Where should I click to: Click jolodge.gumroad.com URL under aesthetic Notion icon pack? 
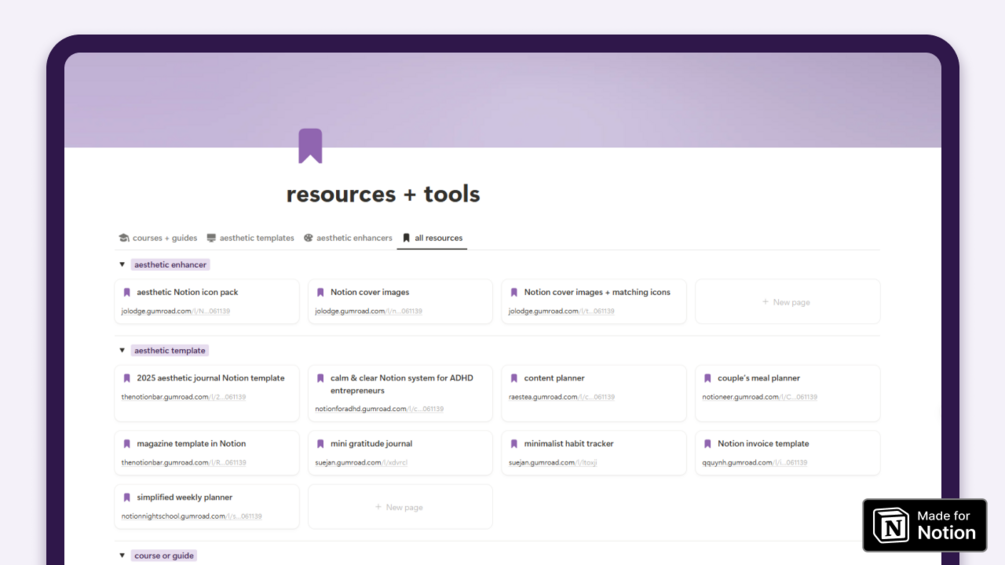pos(175,311)
